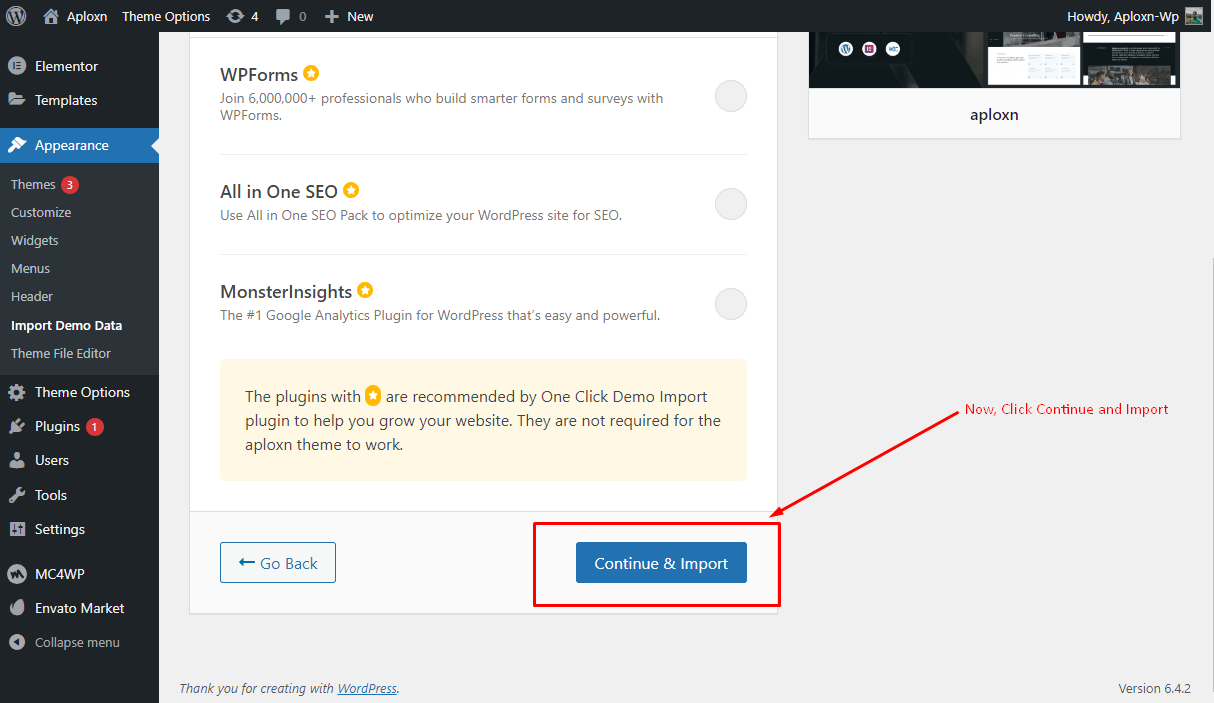Click the Plugins plug icon

pyautogui.click(x=17, y=426)
